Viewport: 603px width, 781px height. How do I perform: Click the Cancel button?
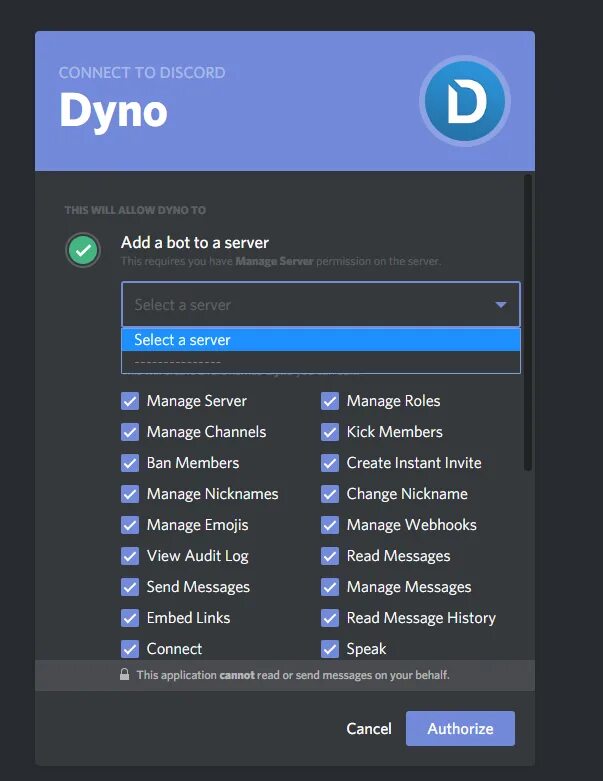click(369, 729)
